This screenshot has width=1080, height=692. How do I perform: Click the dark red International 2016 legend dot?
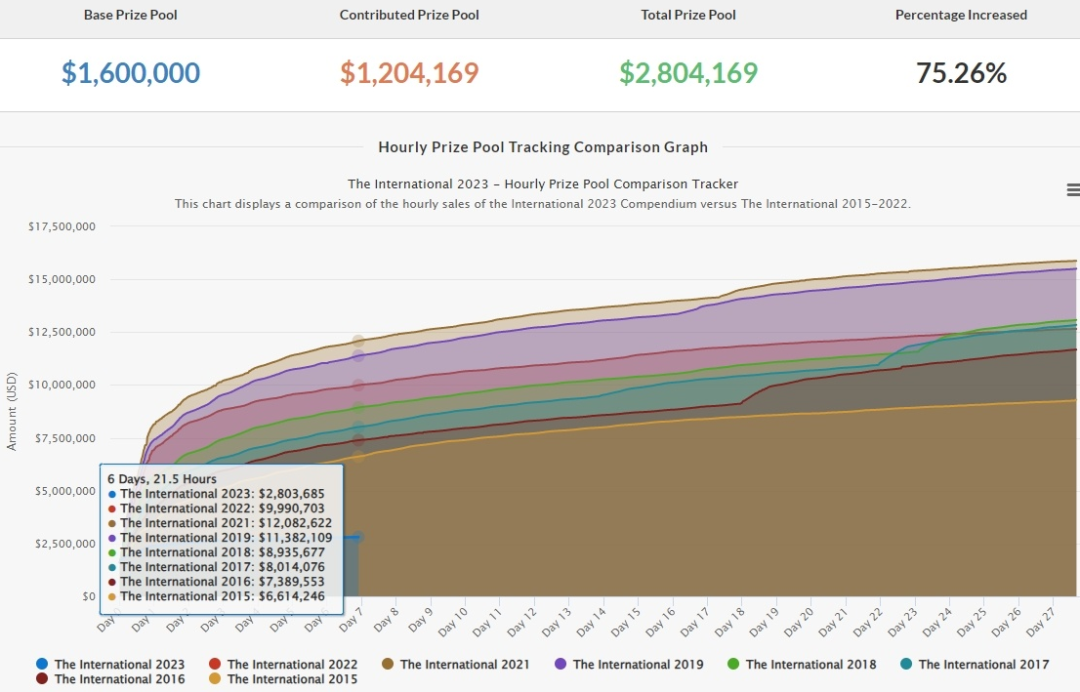(x=42, y=679)
